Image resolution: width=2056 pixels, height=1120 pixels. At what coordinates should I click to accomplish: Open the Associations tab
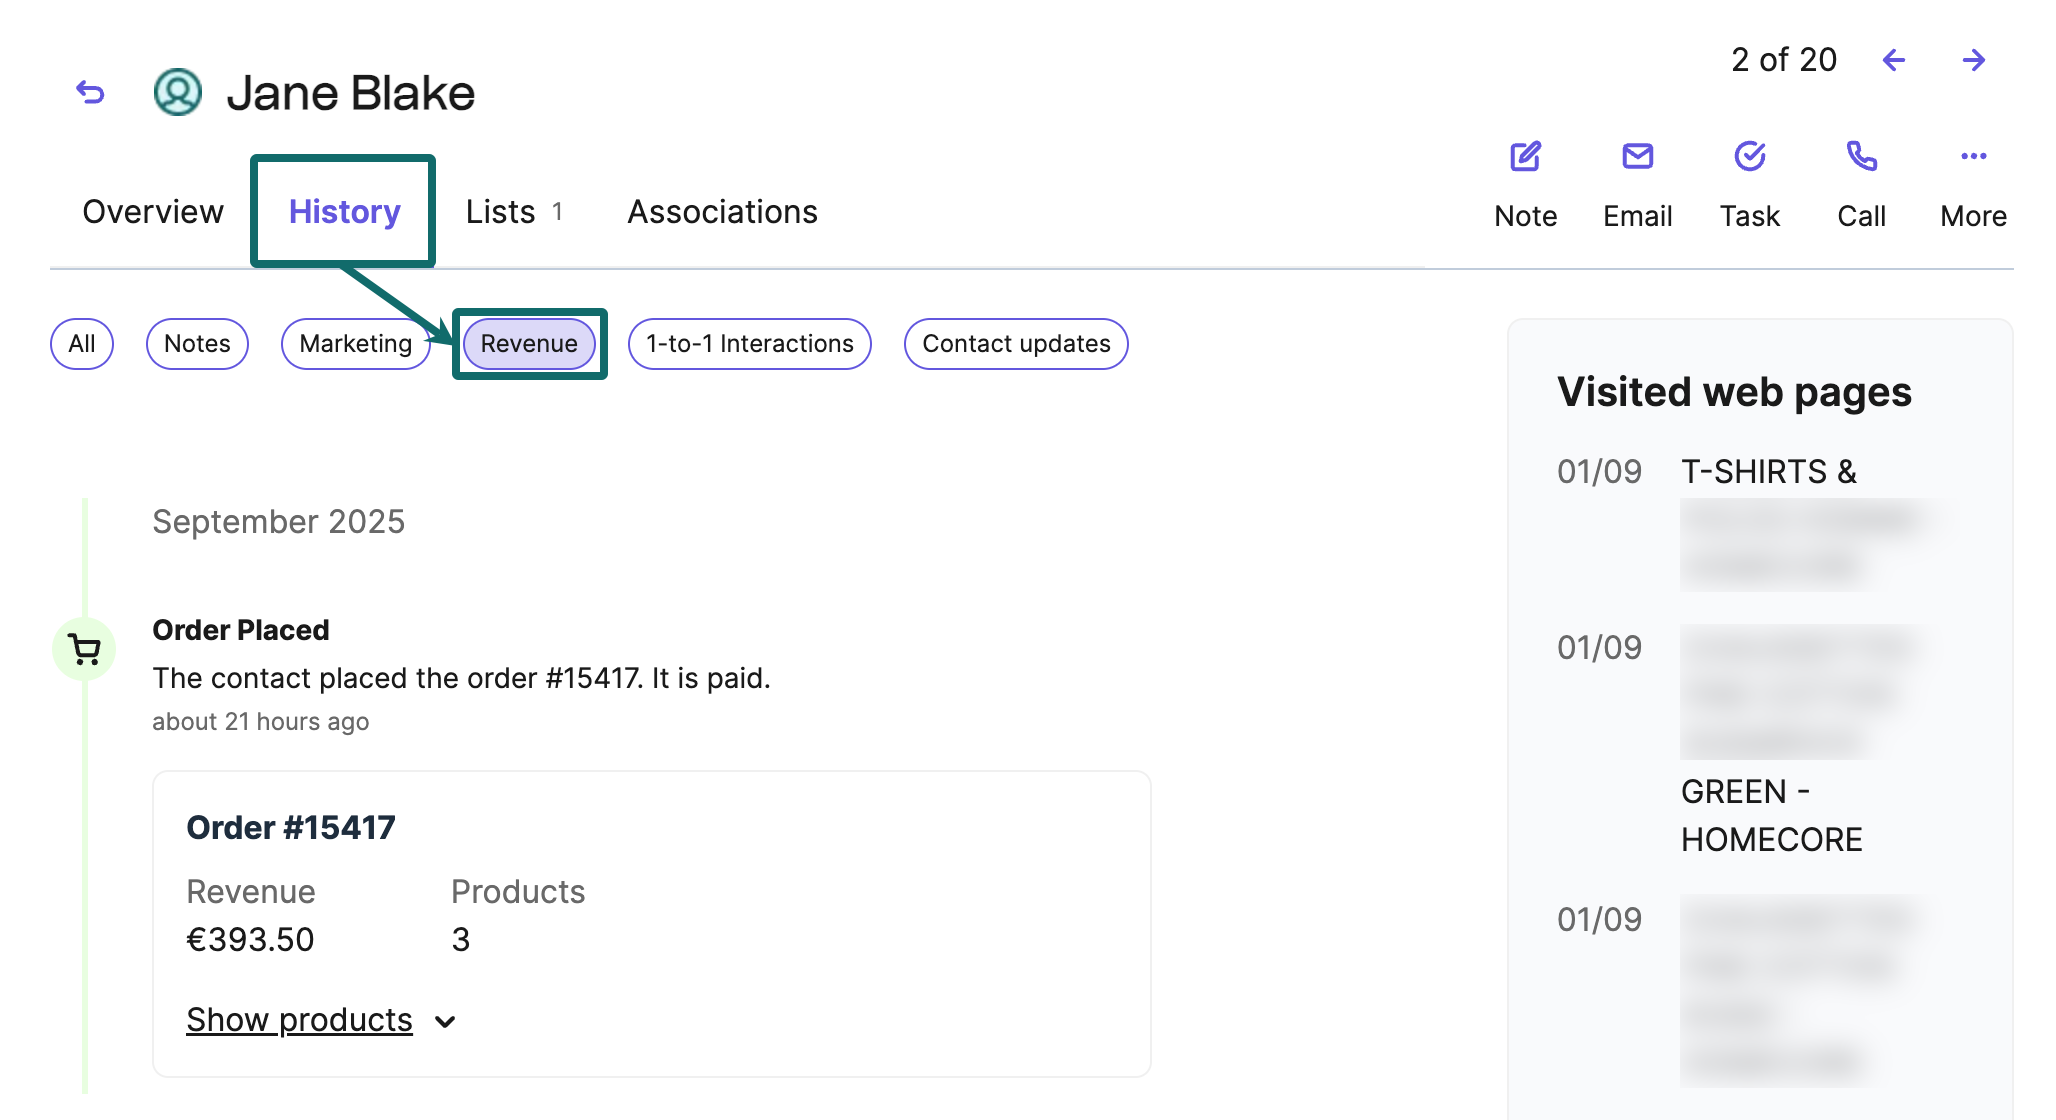coord(722,212)
